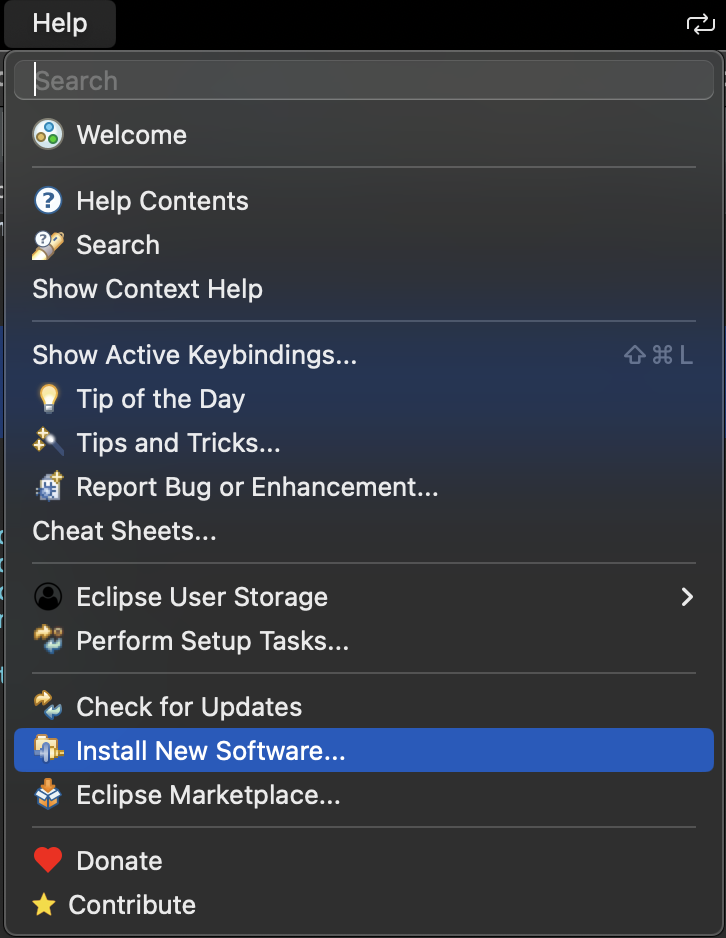The width and height of the screenshot is (726, 938).
Task: Choose the Contribute menu entry
Action: (x=364, y=904)
